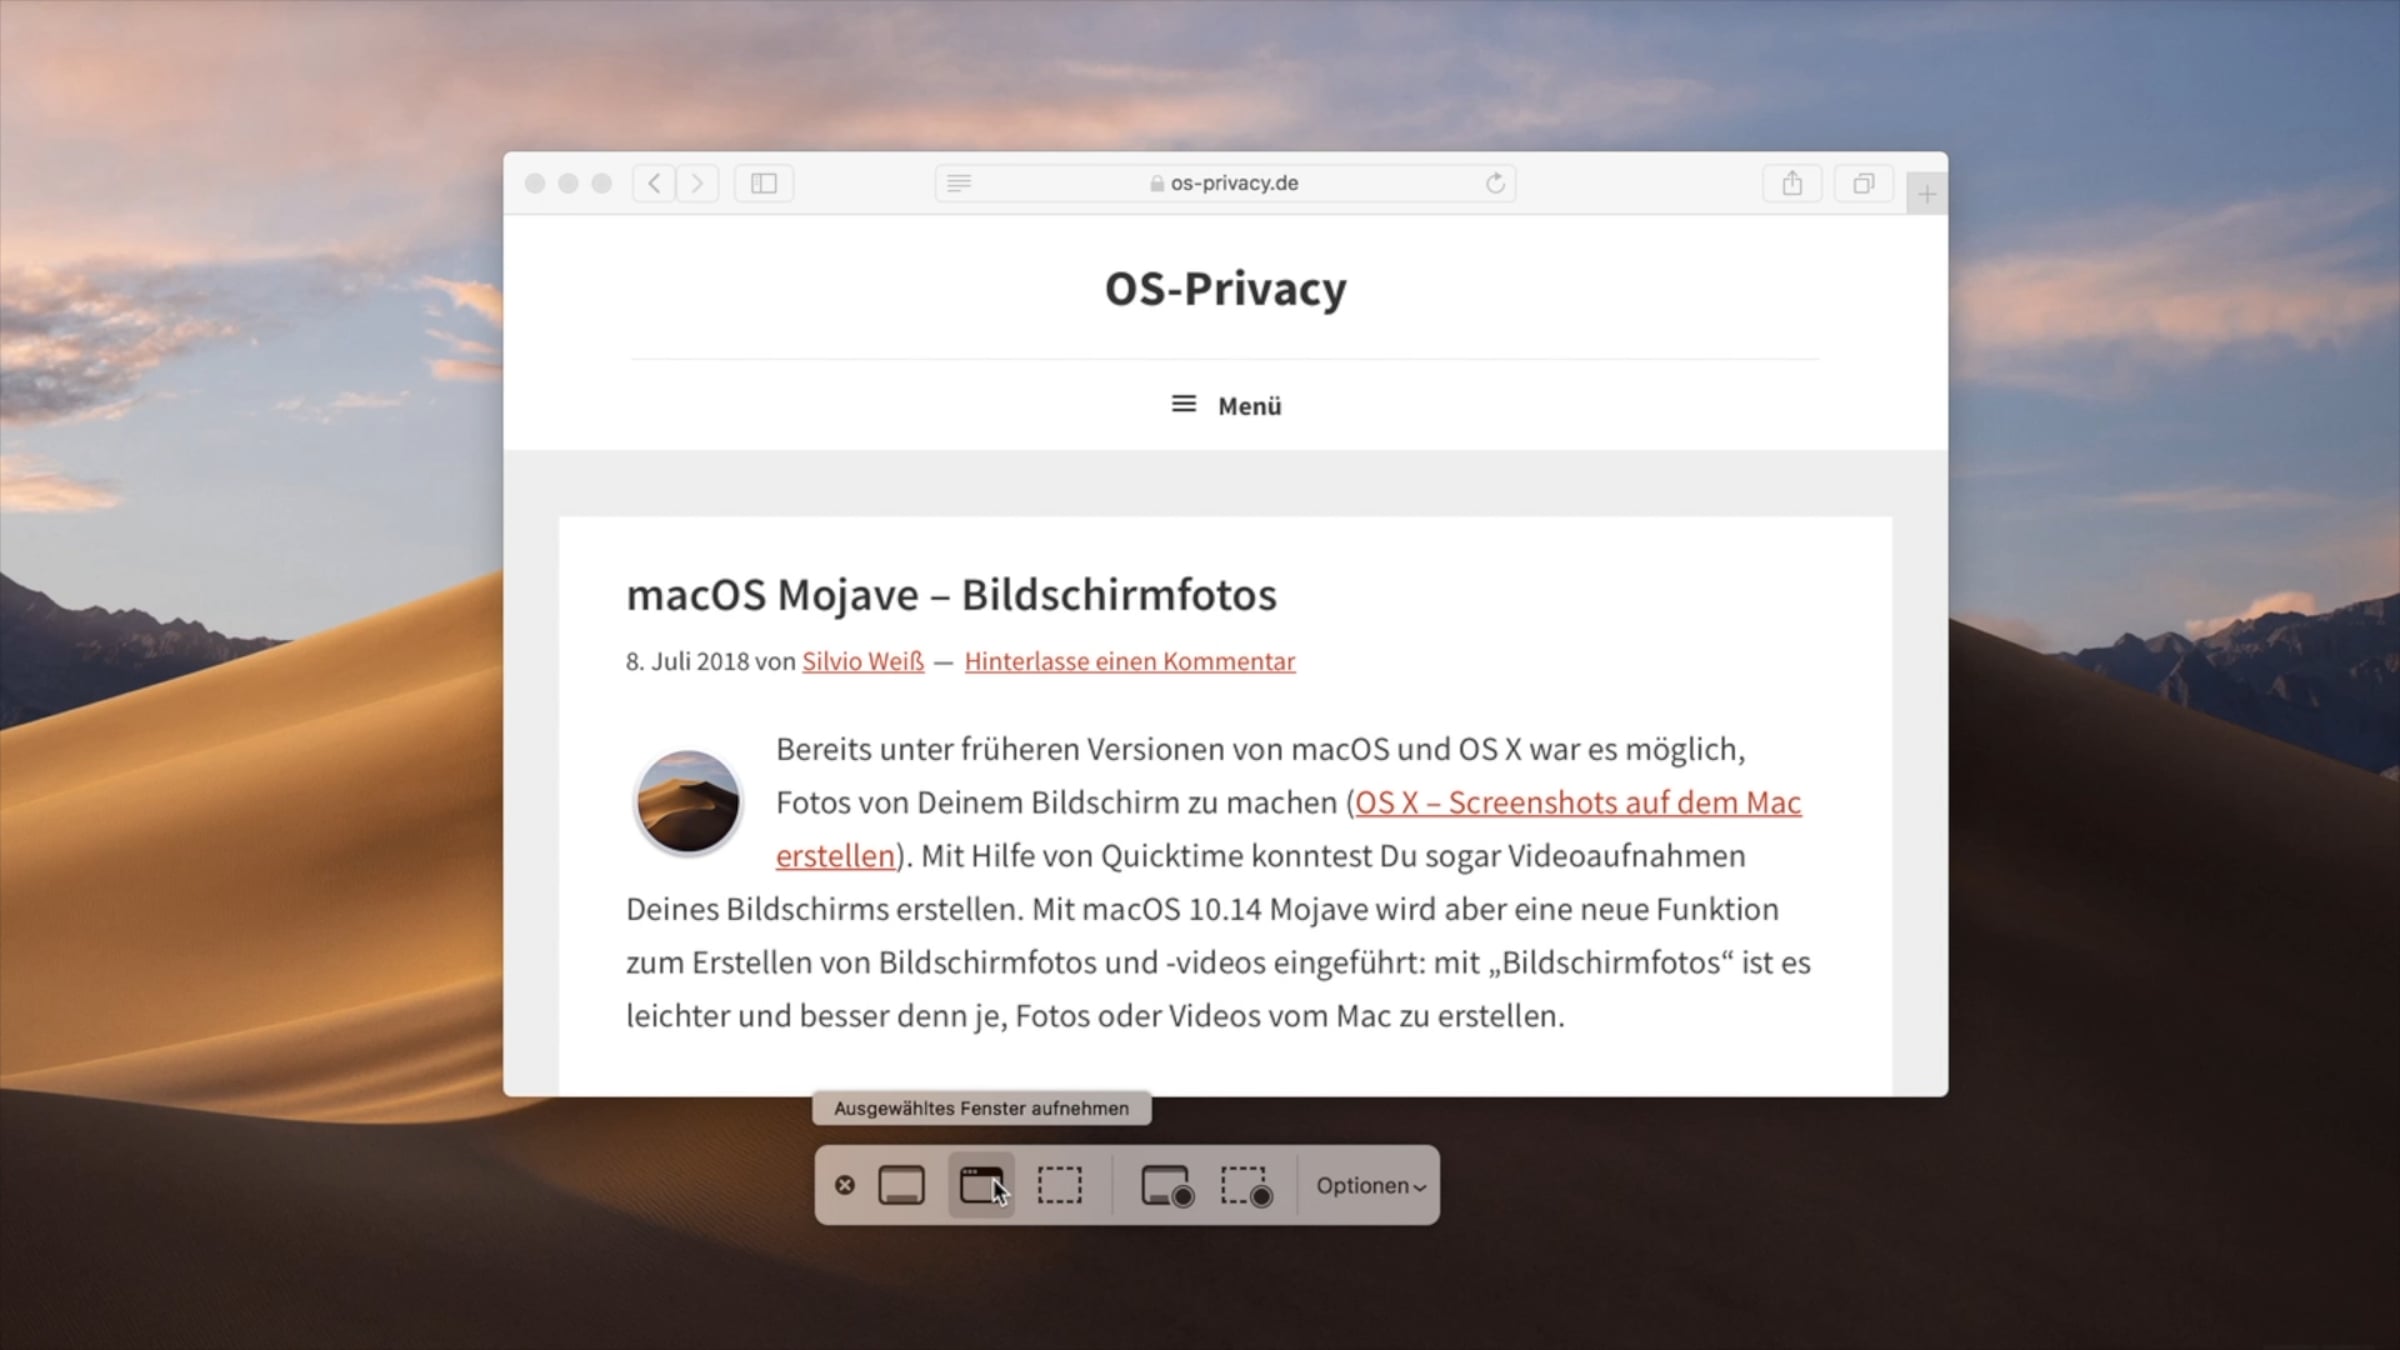Select capture selected portion mode
This screenshot has height=1350, width=2400.
pyautogui.click(x=1059, y=1185)
